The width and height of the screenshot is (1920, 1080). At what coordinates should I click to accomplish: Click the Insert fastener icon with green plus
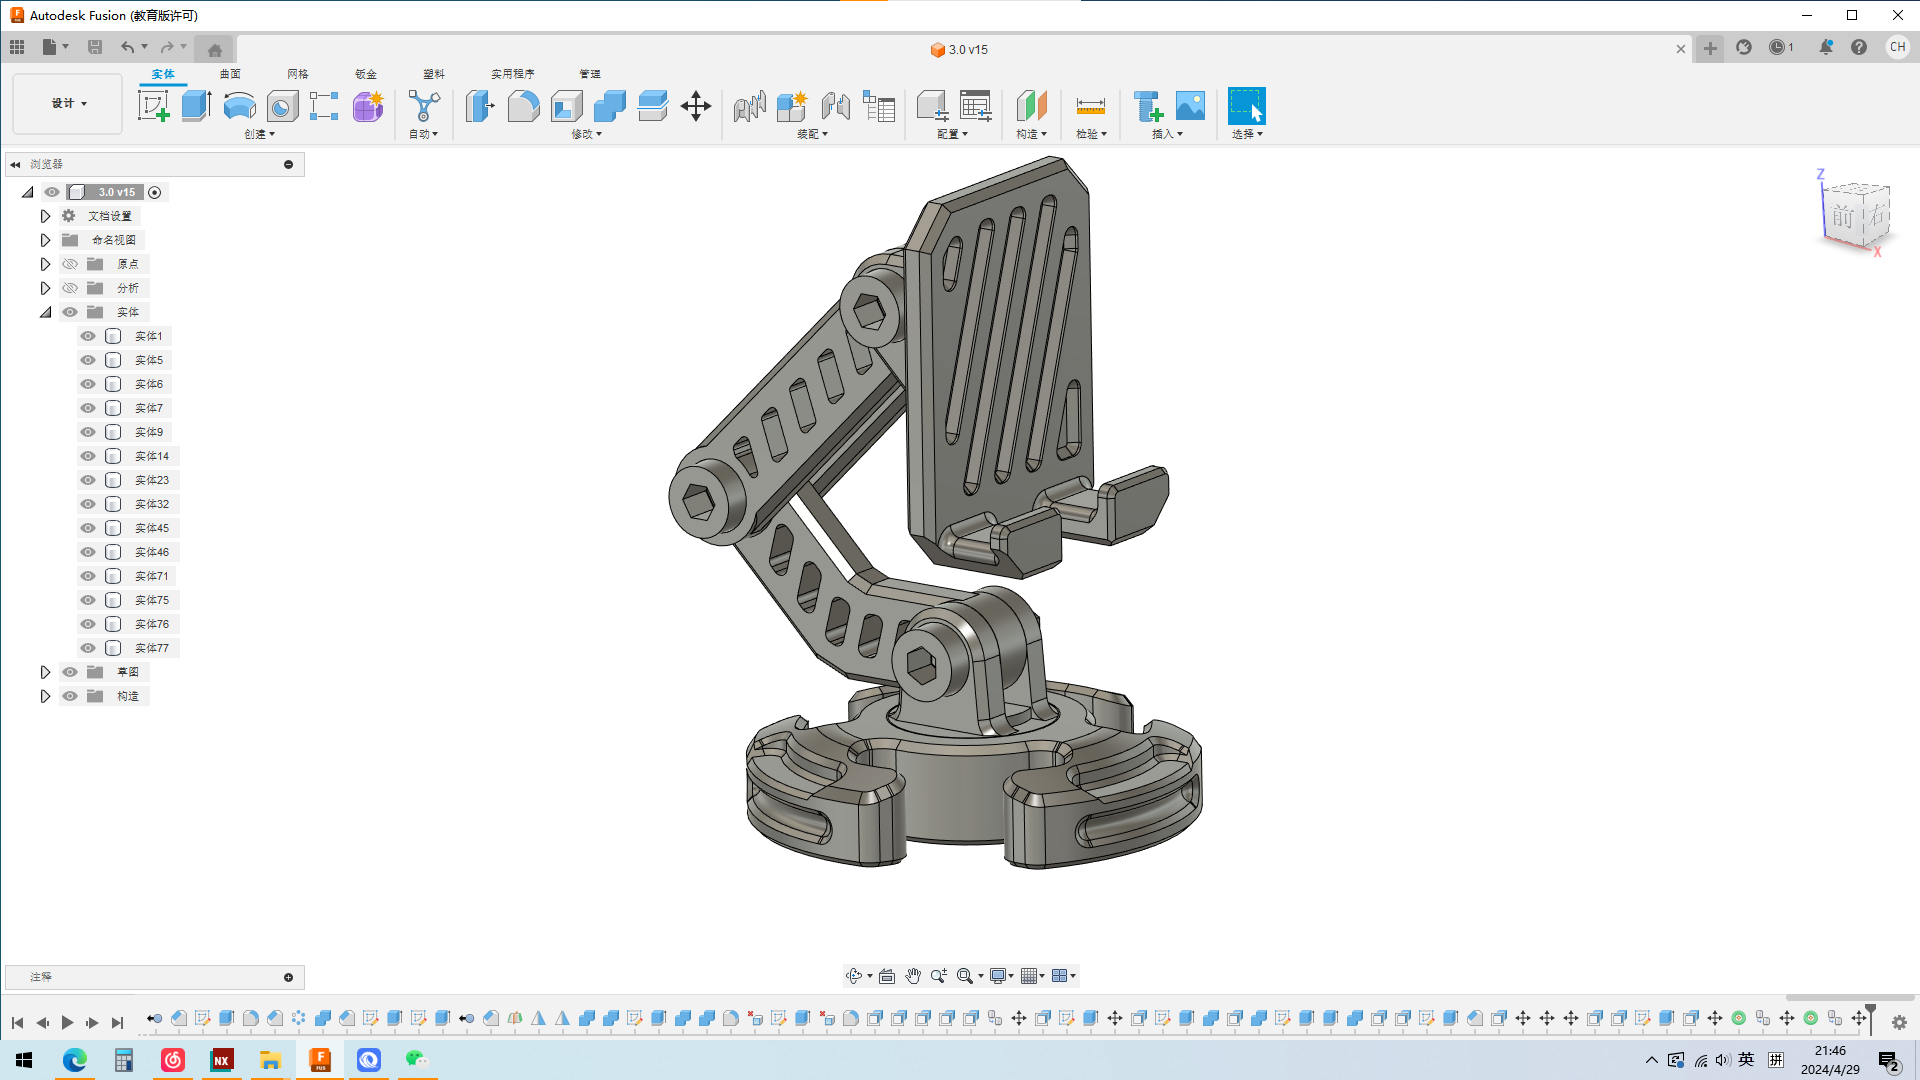[1147, 106]
